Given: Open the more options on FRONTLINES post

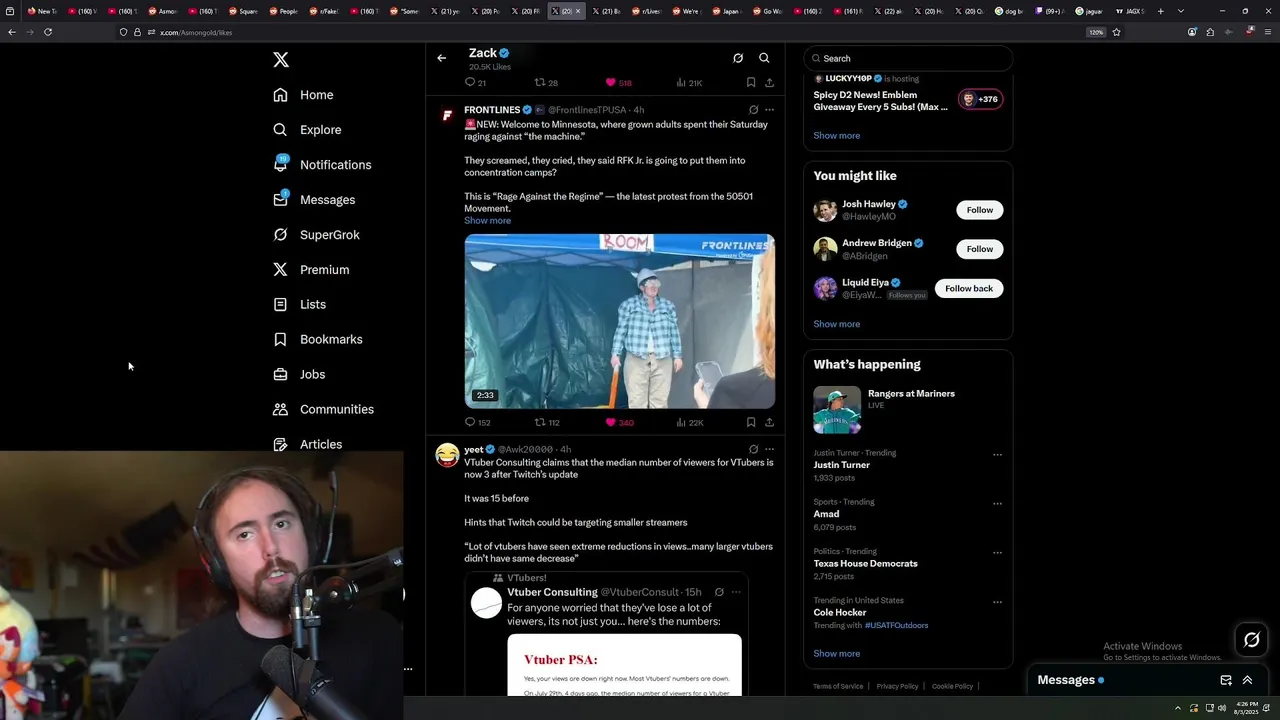Looking at the screenshot, I should pyautogui.click(x=769, y=110).
